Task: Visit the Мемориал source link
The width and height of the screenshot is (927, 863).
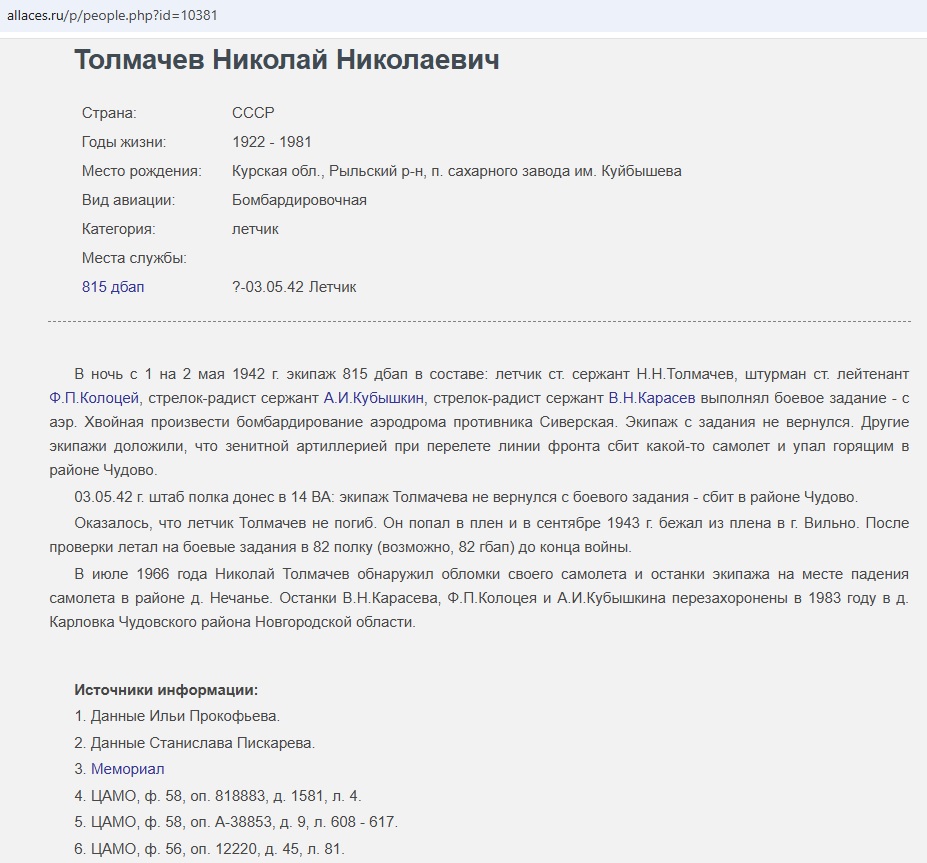Action: [x=127, y=769]
